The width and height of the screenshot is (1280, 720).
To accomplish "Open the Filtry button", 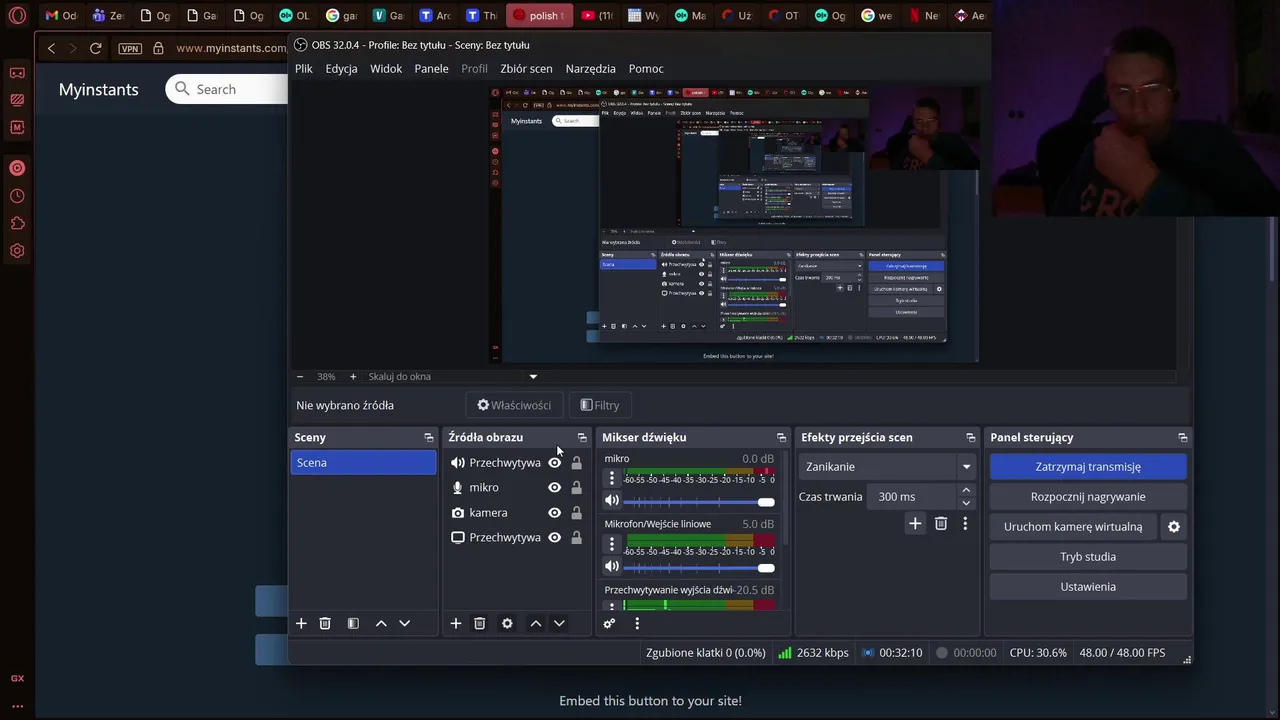I will tap(600, 405).
